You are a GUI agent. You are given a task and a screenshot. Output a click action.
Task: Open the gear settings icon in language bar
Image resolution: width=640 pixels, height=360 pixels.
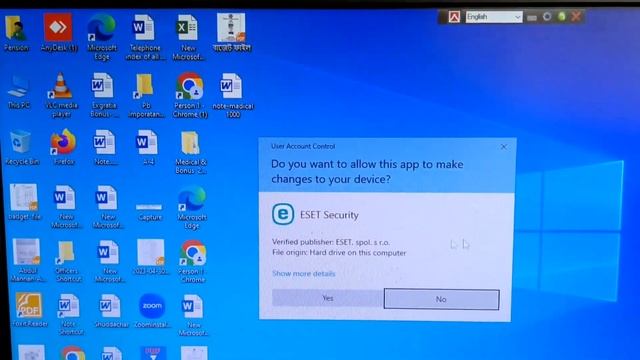(547, 17)
